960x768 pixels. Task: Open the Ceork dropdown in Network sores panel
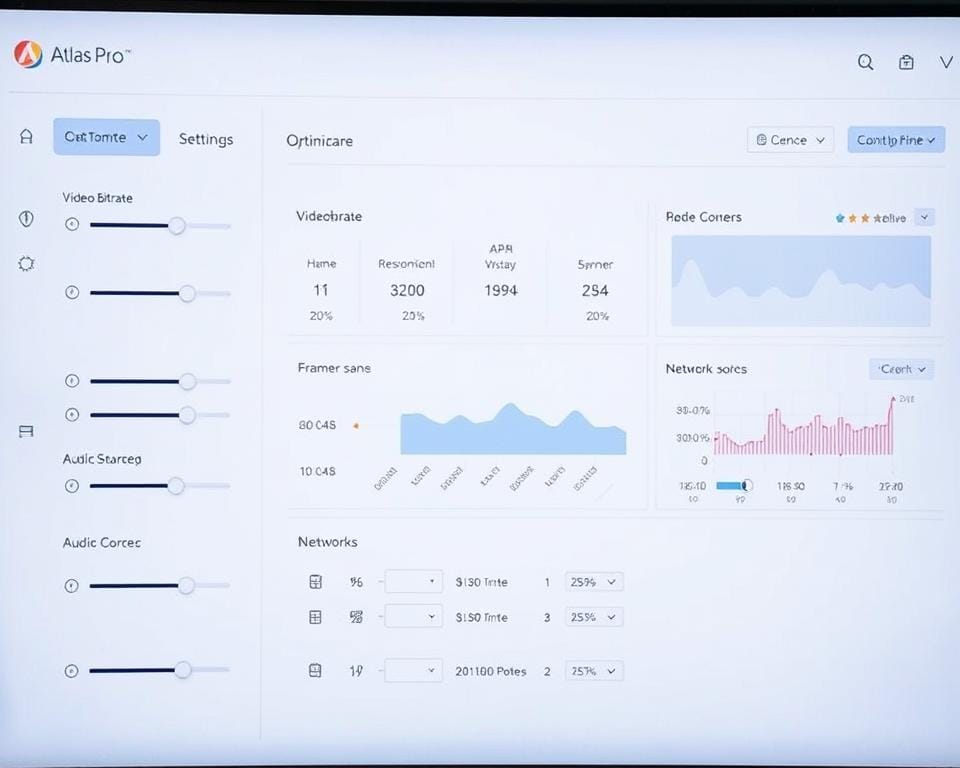(x=900, y=369)
